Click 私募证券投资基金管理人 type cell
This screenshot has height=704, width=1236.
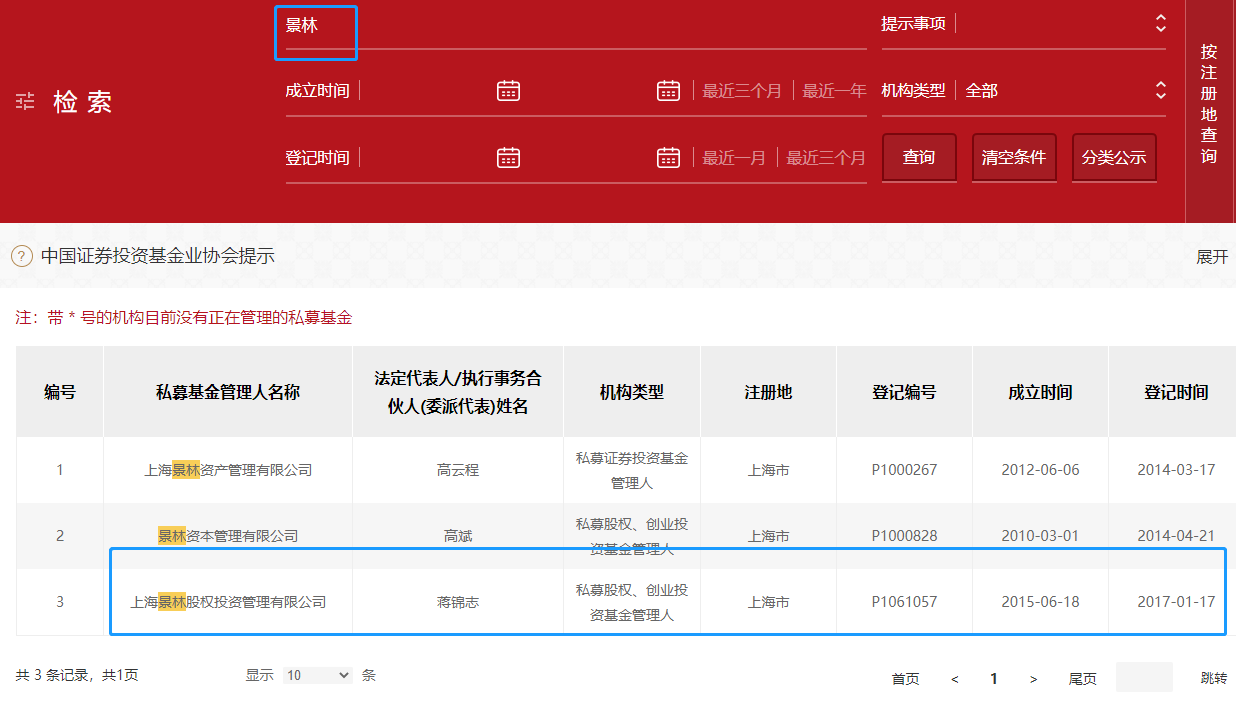632,470
